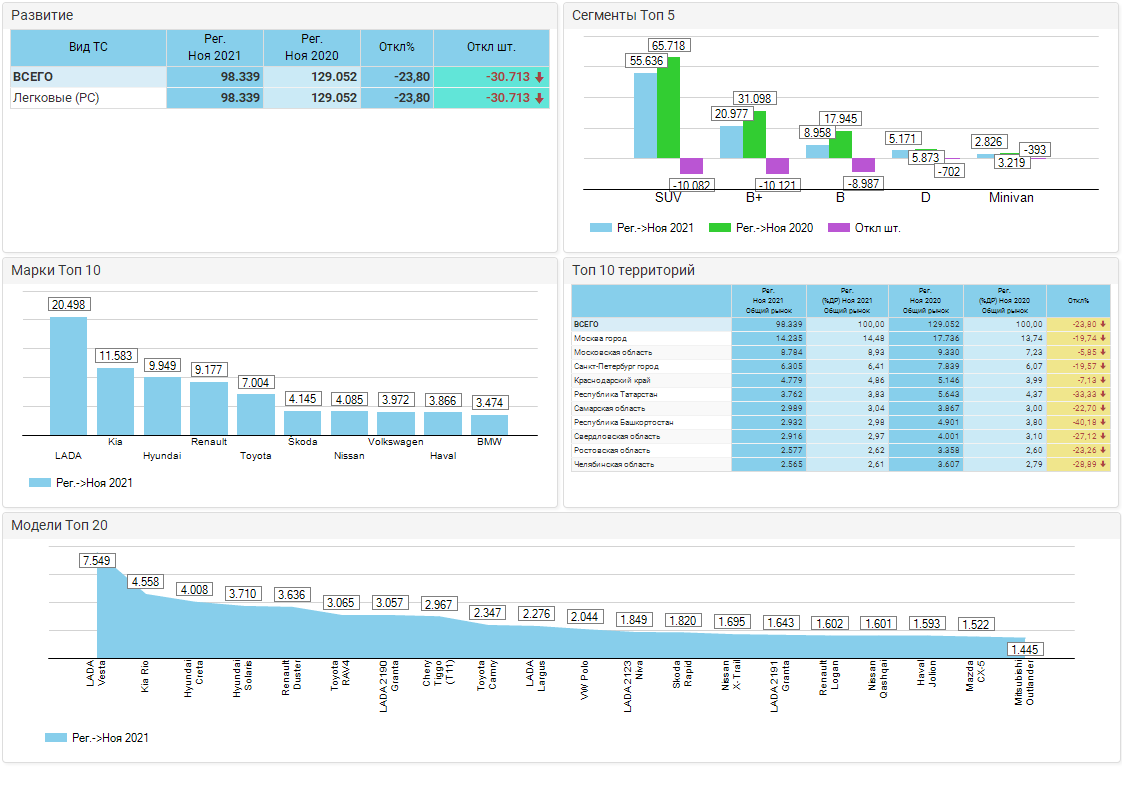Sort by the Вид ТС column header
The image size is (1122, 793).
[x=88, y=47]
